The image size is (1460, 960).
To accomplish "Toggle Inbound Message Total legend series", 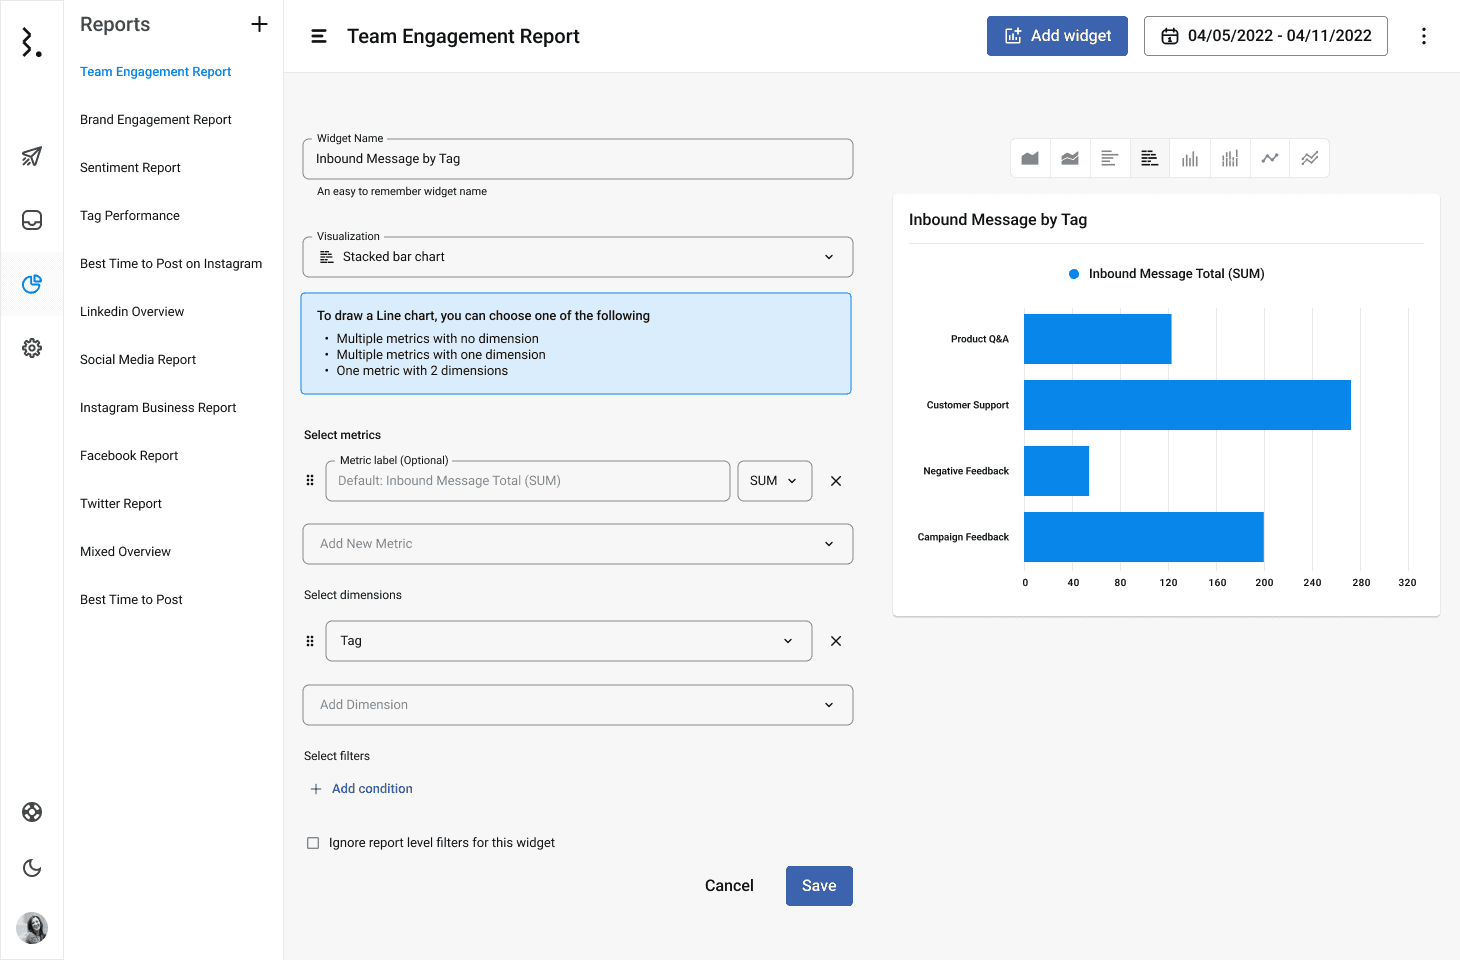I will point(1166,274).
